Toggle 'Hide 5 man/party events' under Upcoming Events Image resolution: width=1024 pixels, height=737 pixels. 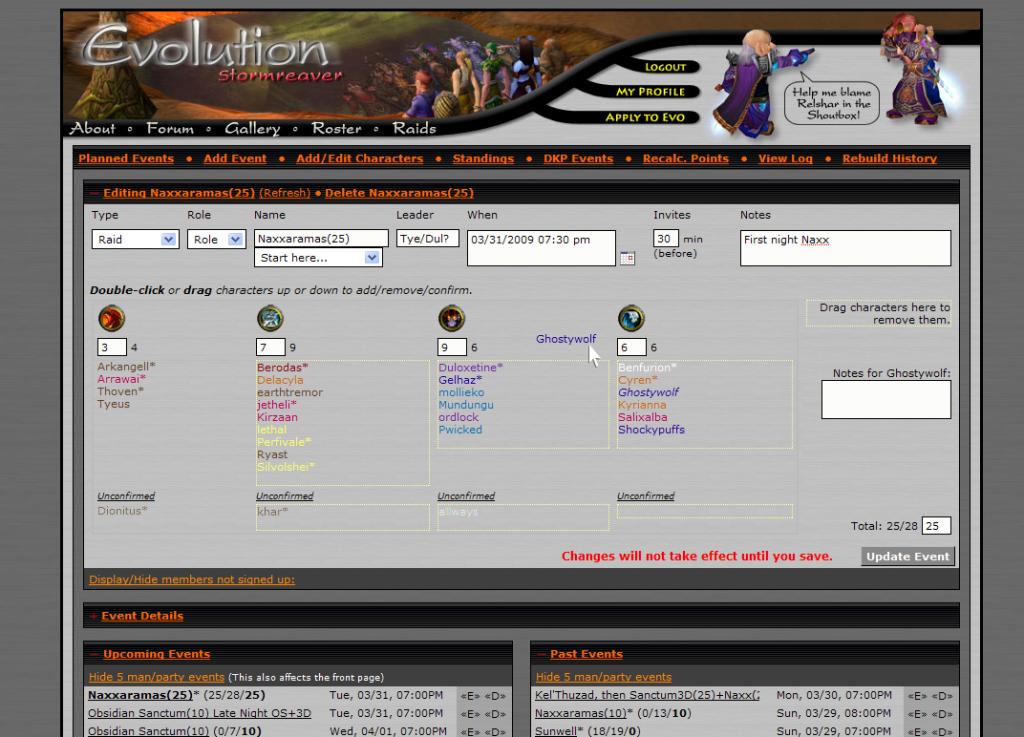click(156, 677)
